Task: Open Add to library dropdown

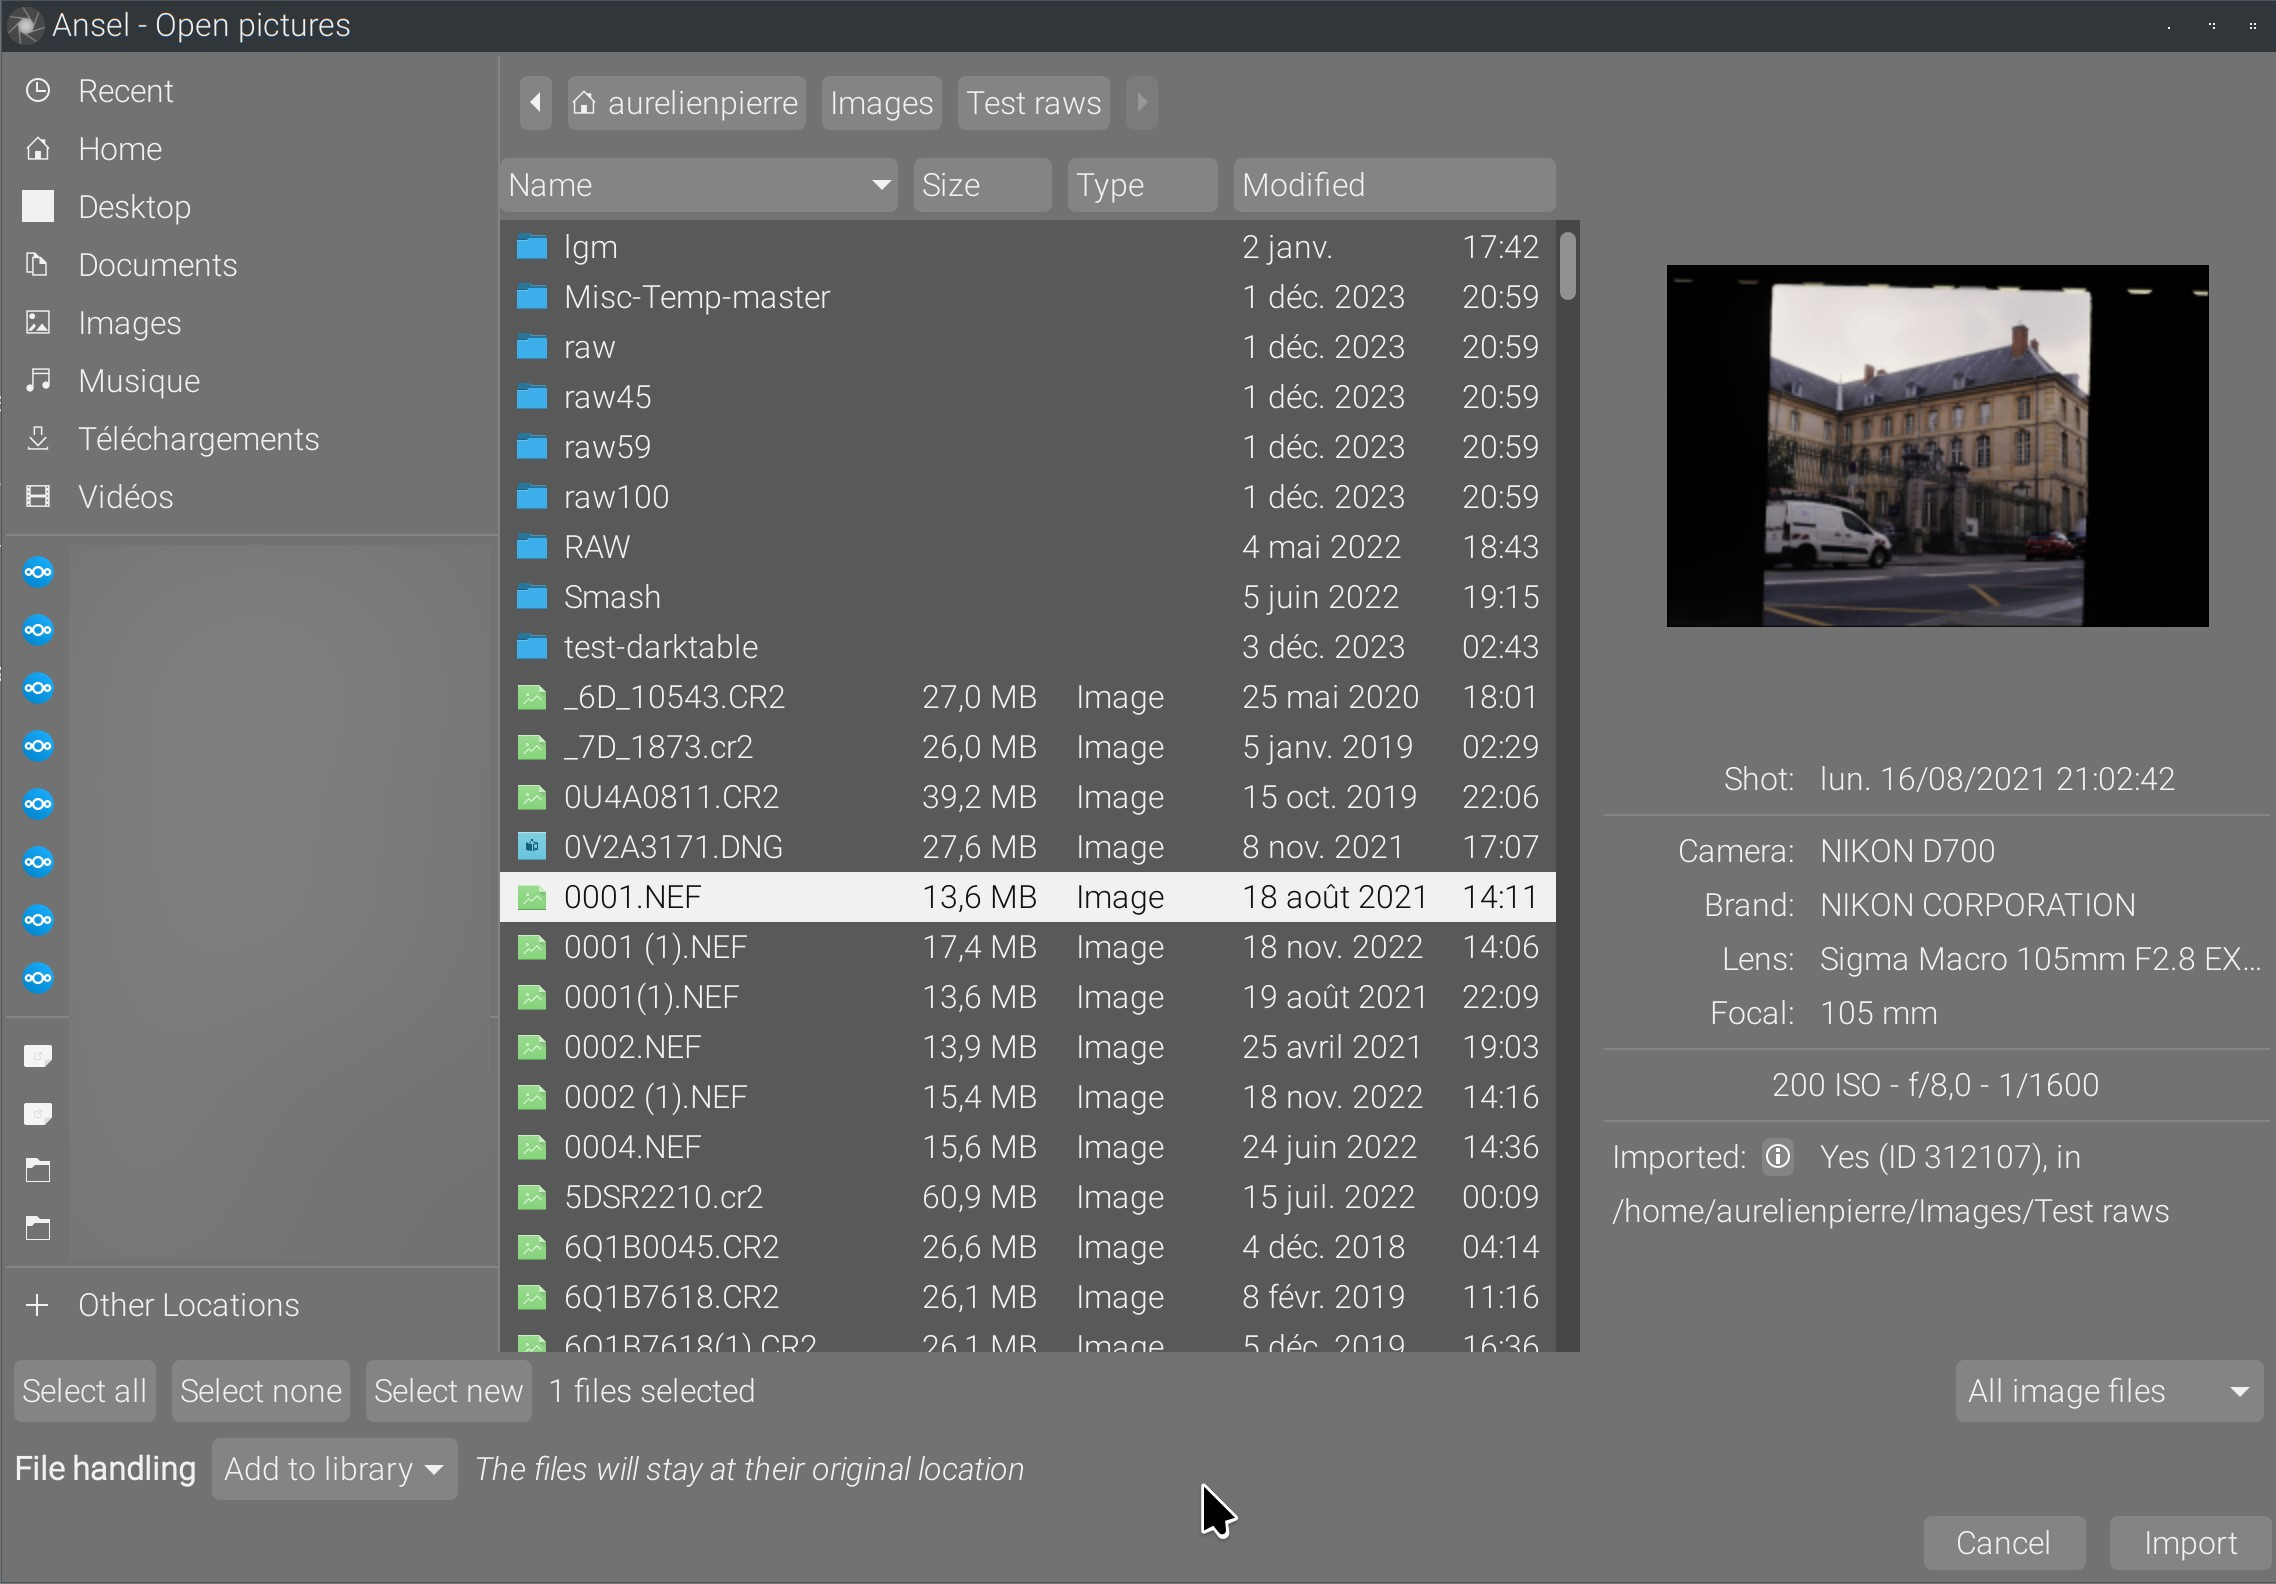Action: click(x=334, y=1469)
